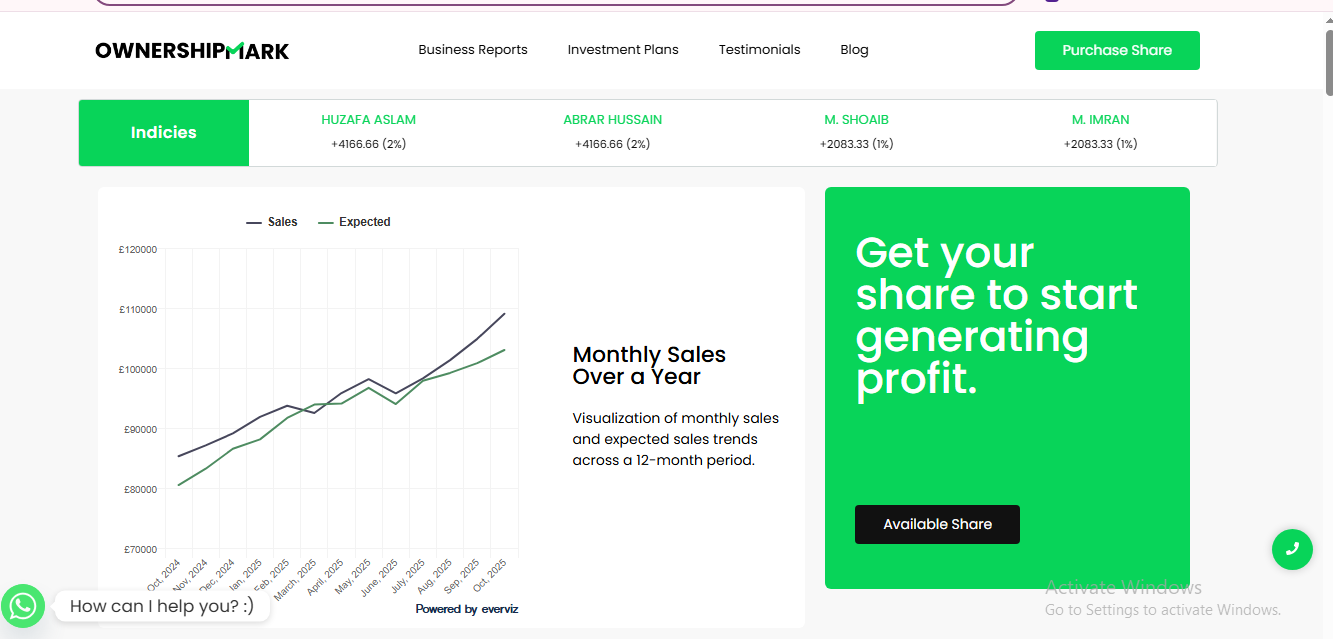Click the WhatsApp chat icon
Viewport: 1333px width, 639px height.
pos(22,606)
